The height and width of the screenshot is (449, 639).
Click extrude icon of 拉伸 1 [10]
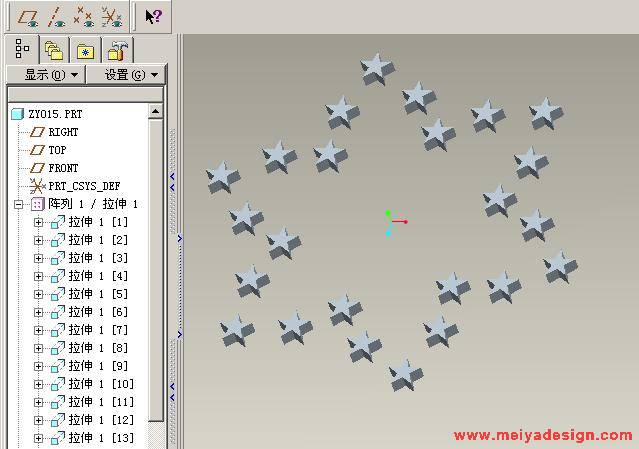coord(57,384)
